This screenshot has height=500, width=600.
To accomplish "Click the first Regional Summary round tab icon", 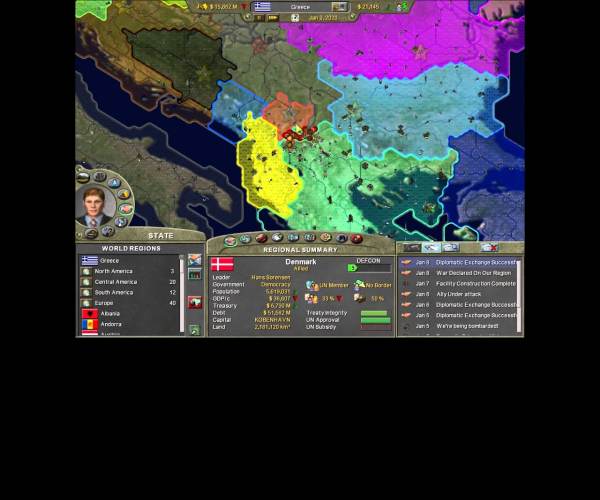I will (230, 241).
